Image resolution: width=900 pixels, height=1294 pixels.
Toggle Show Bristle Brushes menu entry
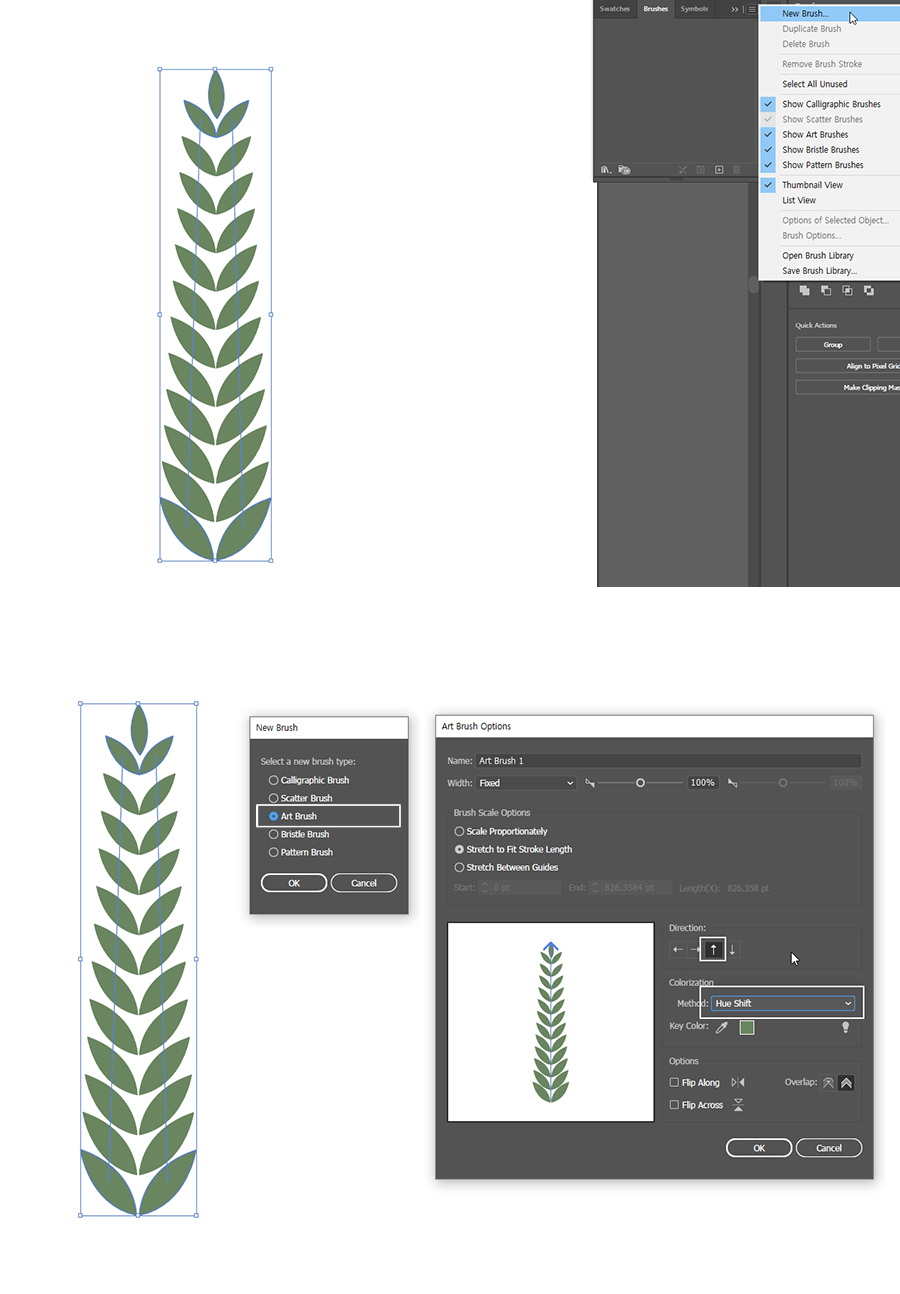830,149
